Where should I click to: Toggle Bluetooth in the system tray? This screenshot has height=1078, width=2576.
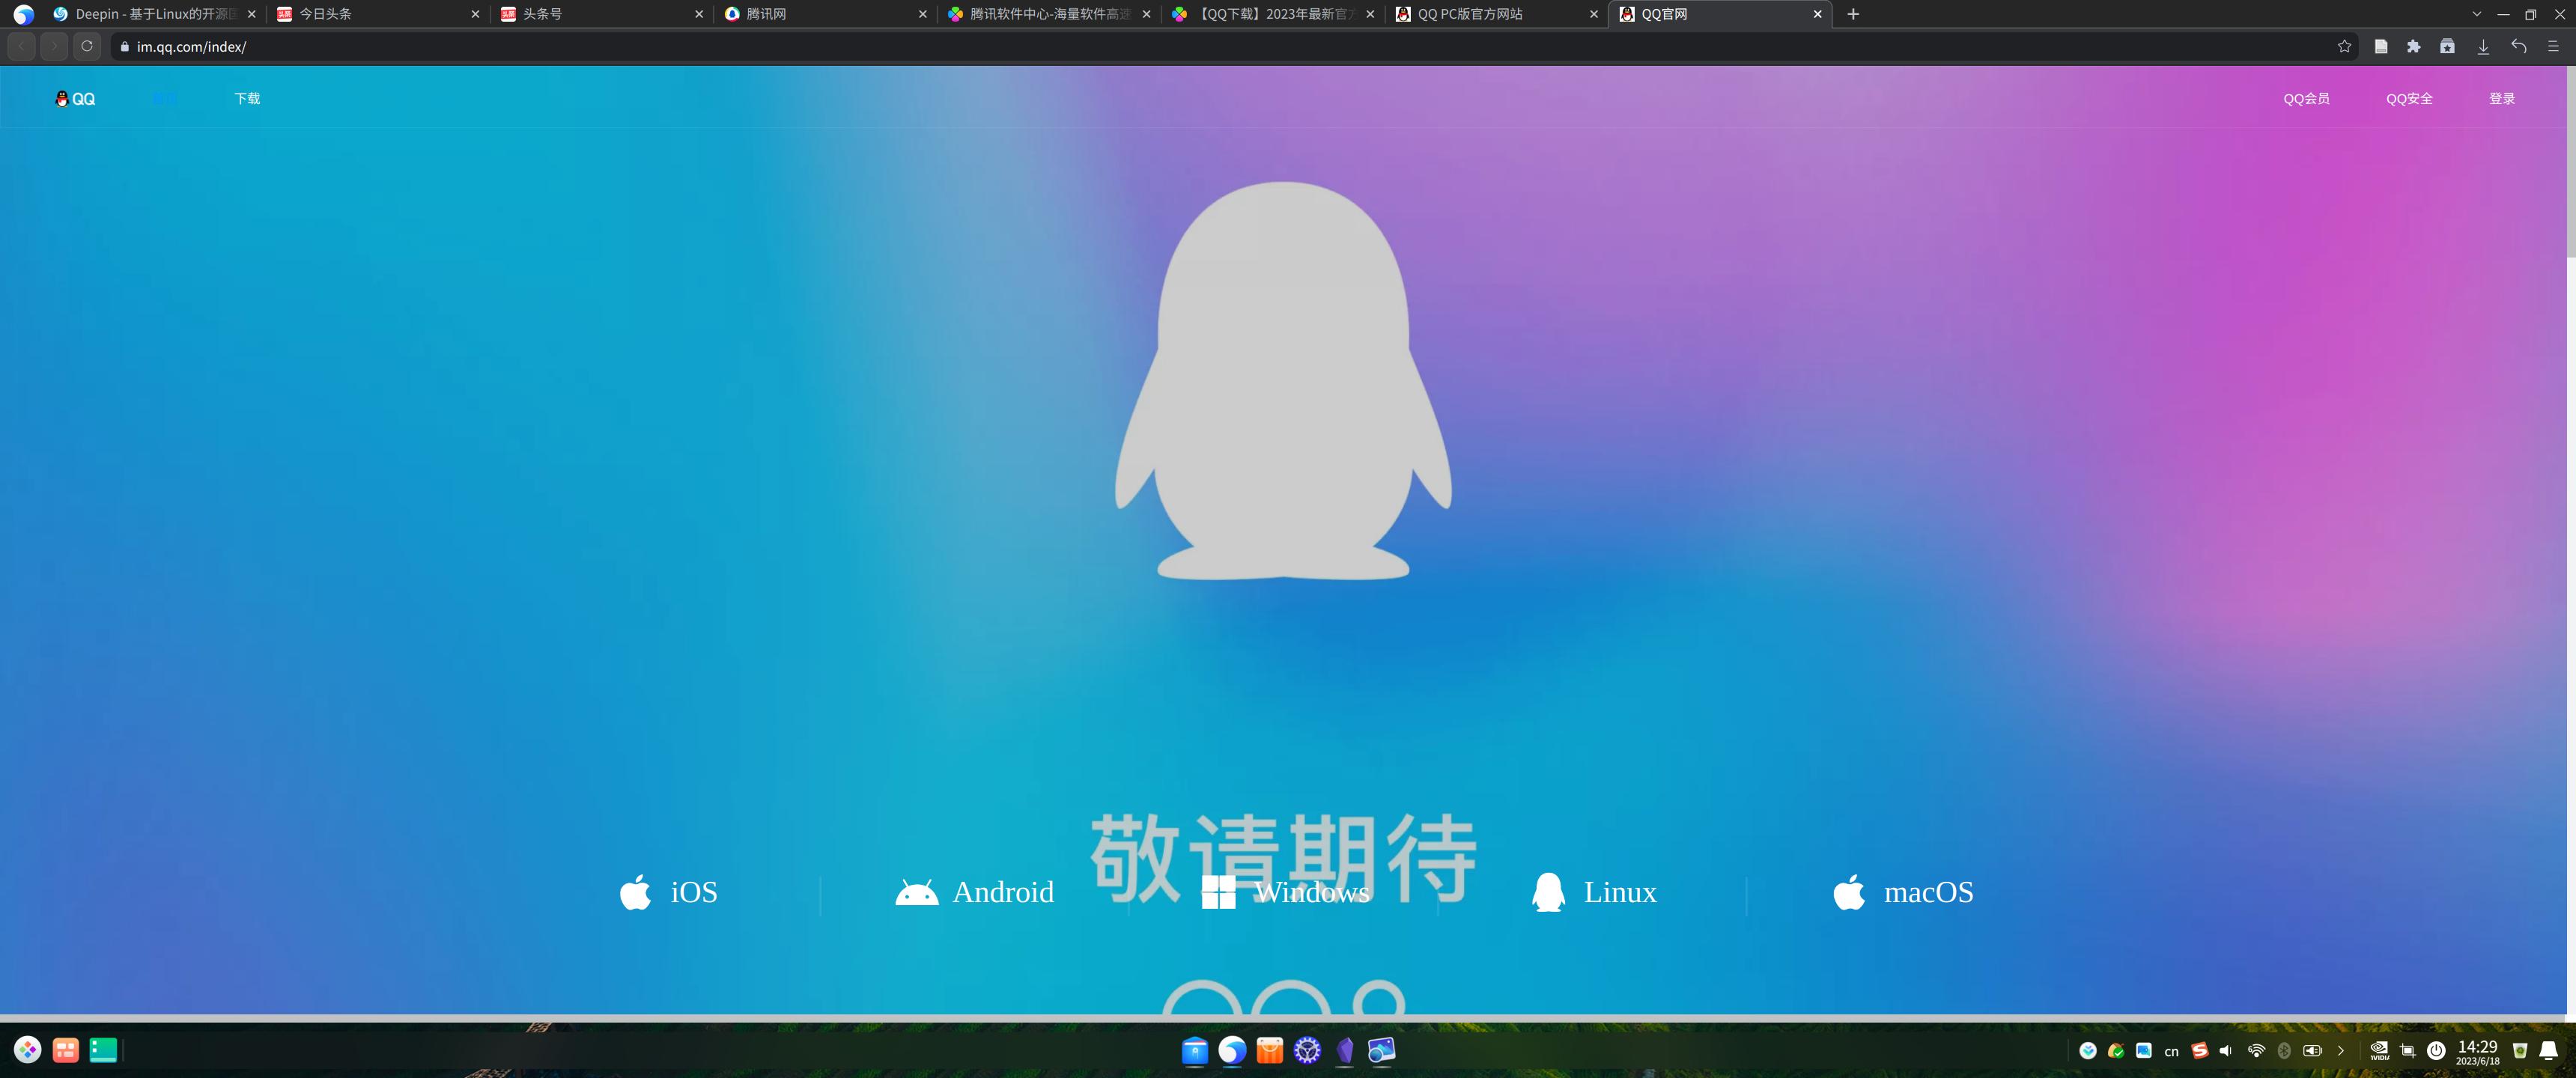(2284, 1051)
